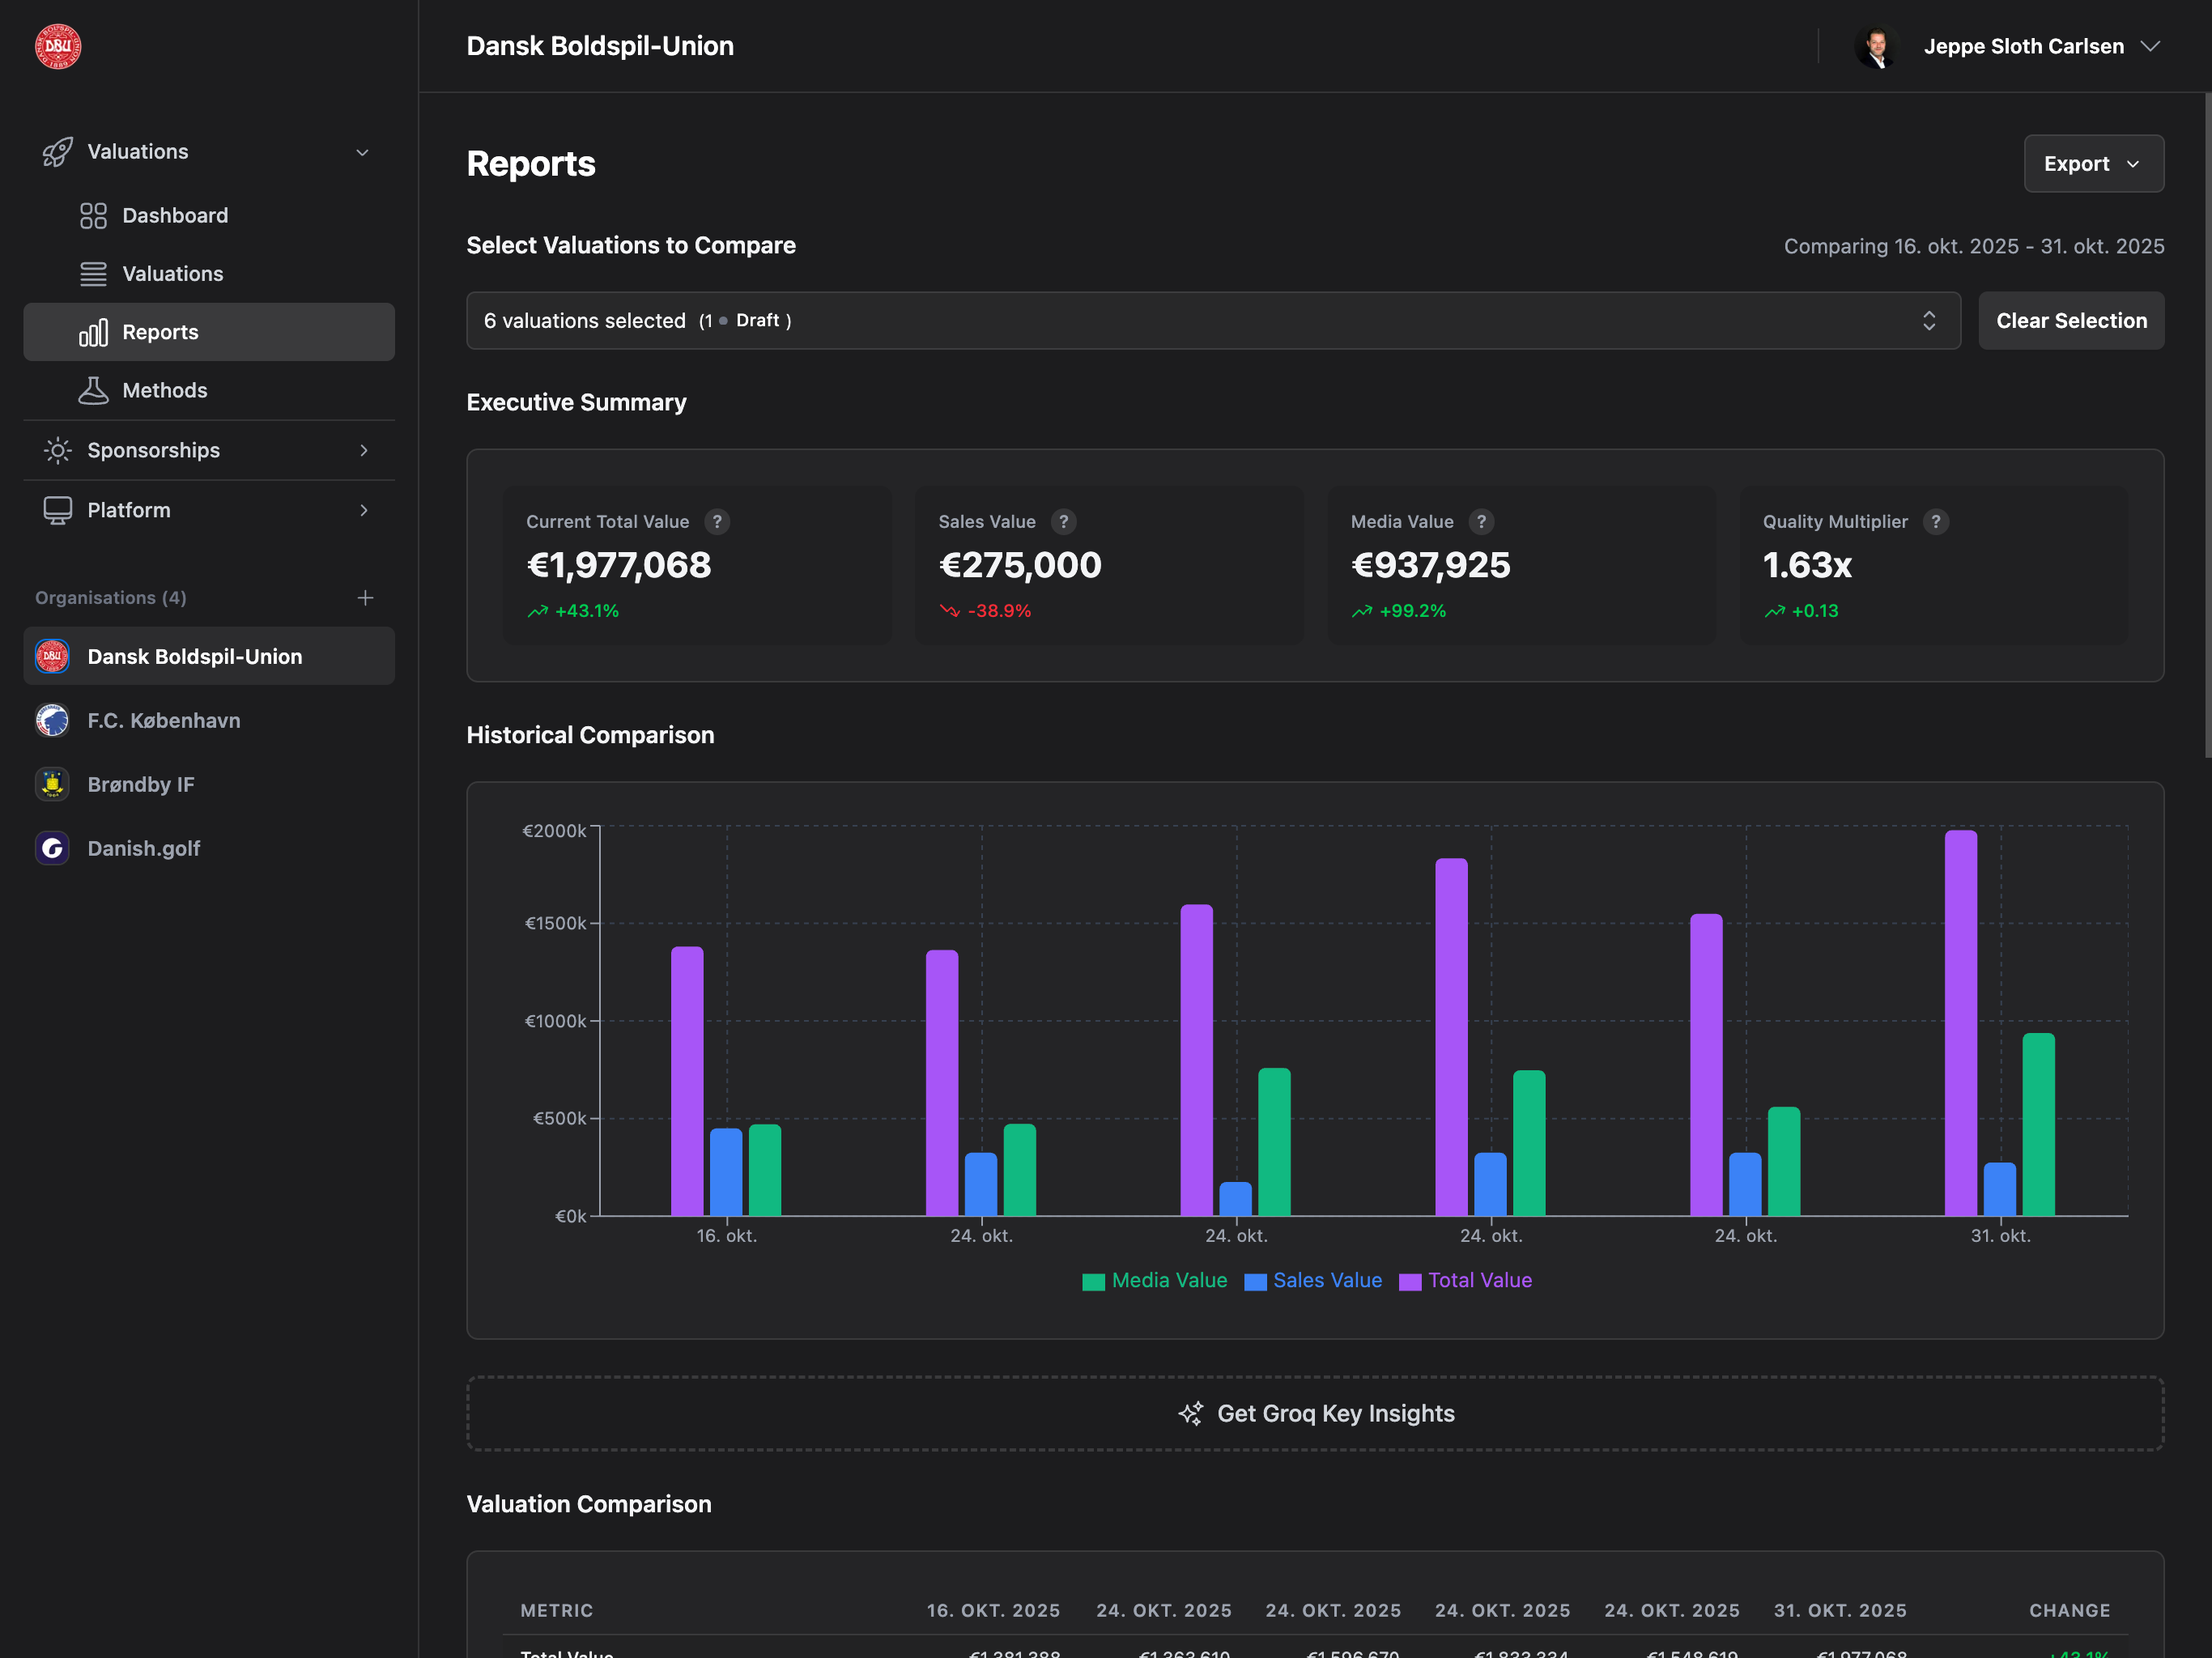Click the Current Total Value help icon
Image resolution: width=2212 pixels, height=1658 pixels.
[x=716, y=522]
